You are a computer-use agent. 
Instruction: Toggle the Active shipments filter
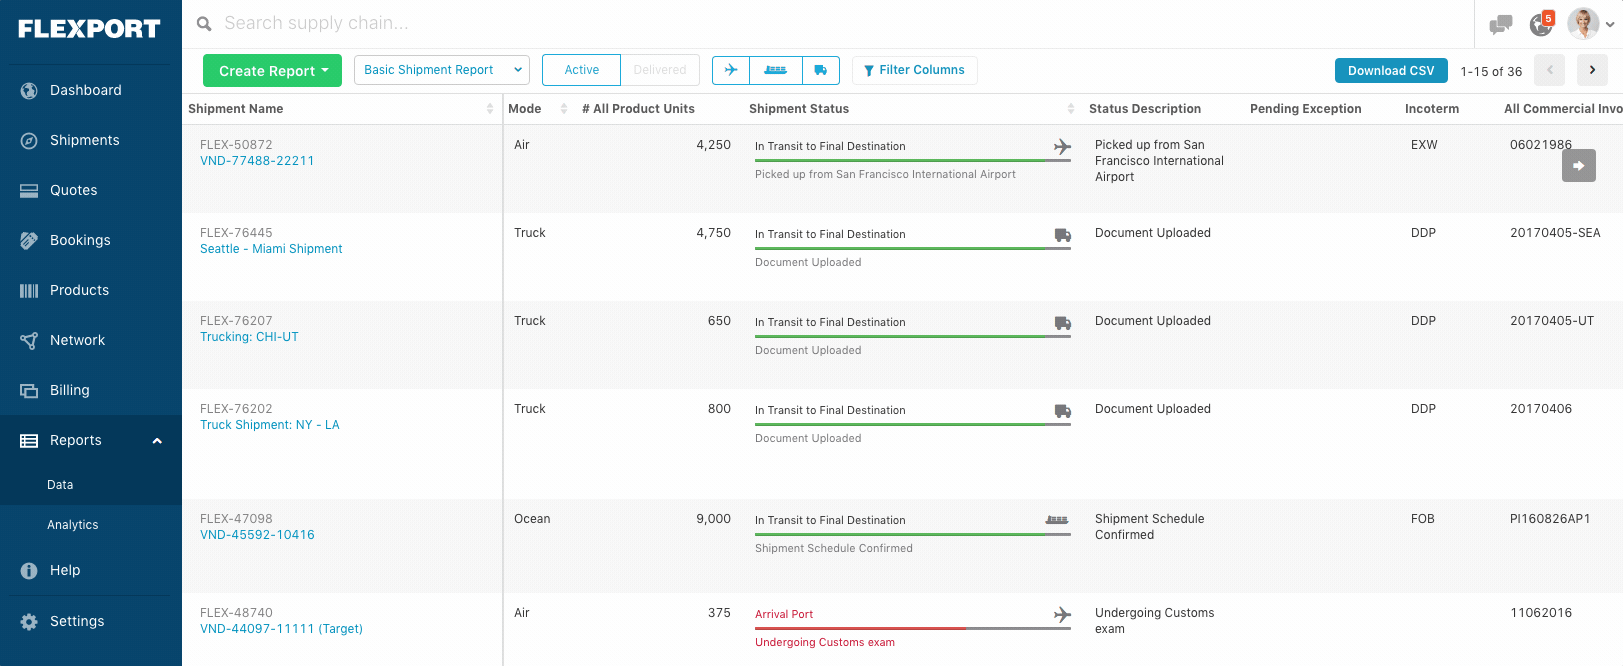581,70
